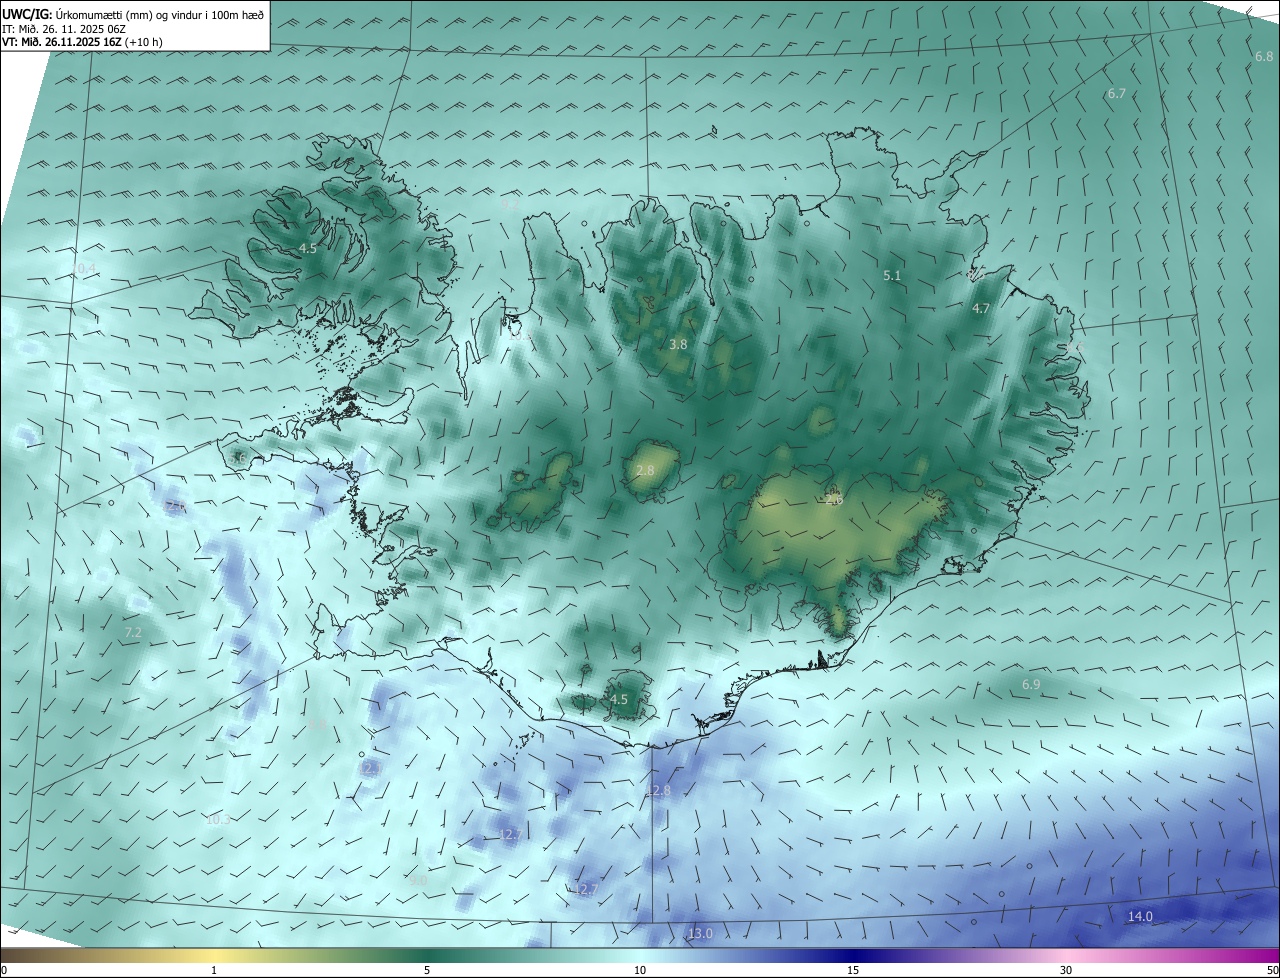Pick the navy colorbar segment above tick 15

point(853,955)
